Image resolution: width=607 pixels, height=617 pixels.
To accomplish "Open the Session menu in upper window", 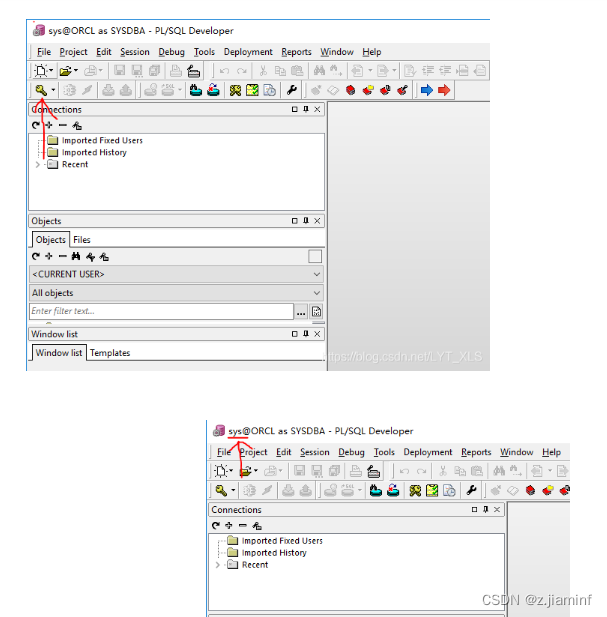I will coord(135,52).
